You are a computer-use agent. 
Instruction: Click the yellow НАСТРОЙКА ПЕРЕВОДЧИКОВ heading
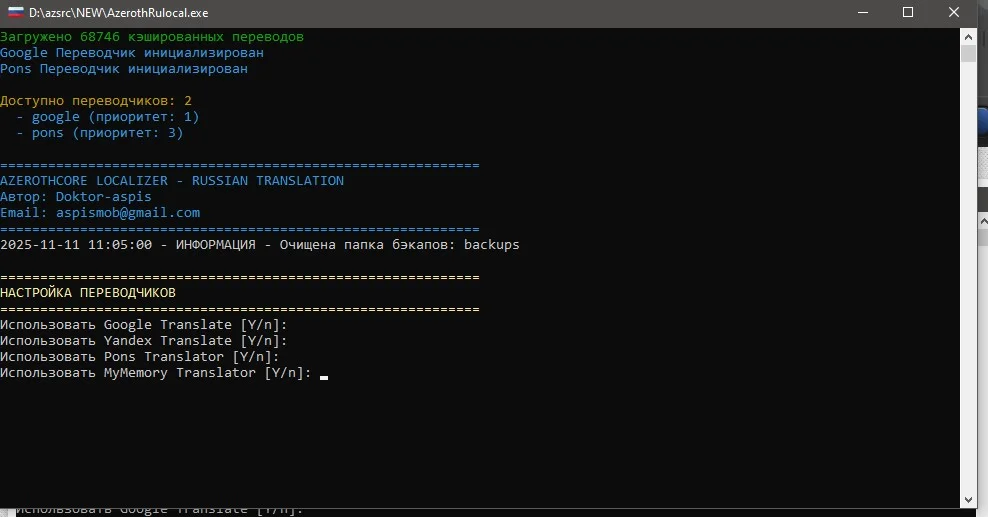click(88, 293)
